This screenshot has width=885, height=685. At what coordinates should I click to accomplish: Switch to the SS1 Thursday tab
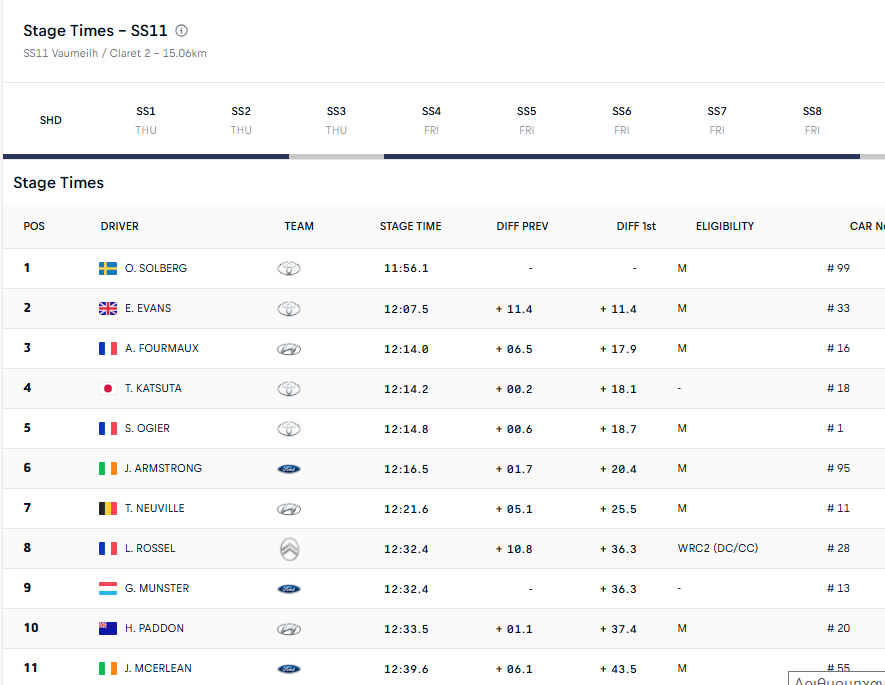pos(146,120)
